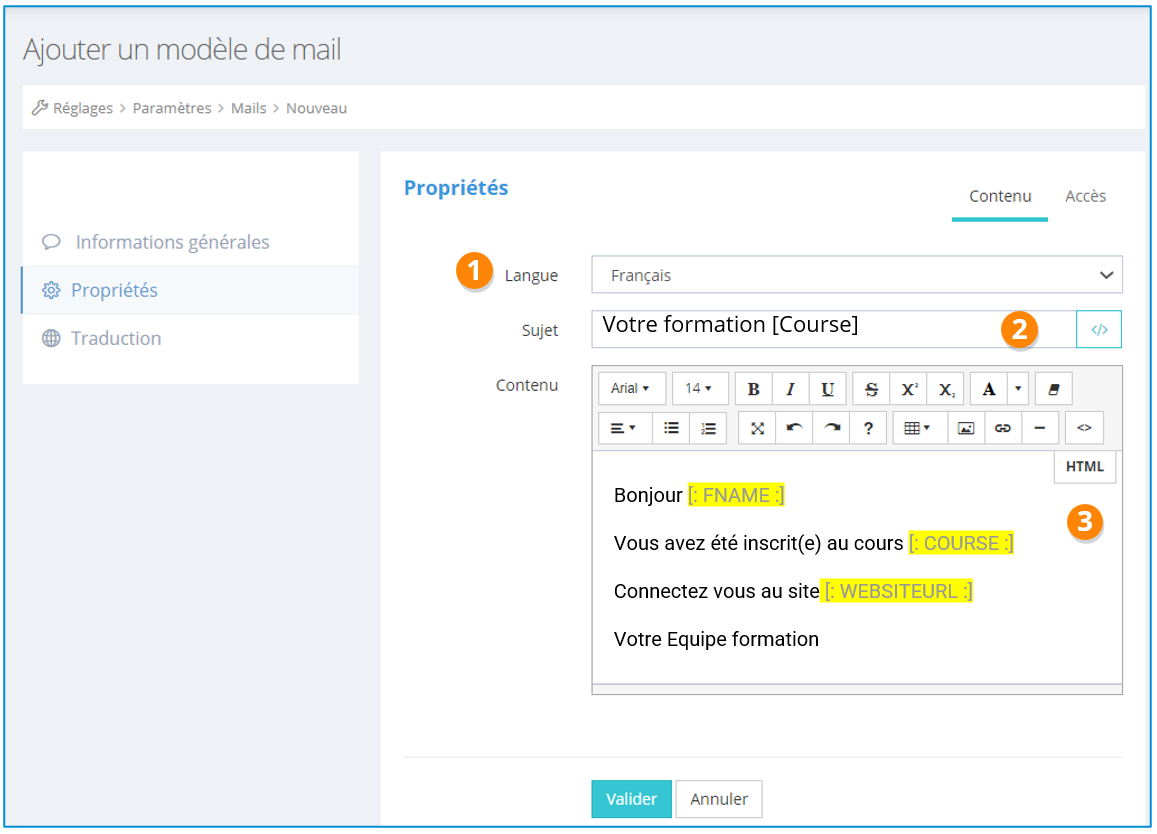
Task: Open the font size 14 dropdown
Action: pos(699,389)
